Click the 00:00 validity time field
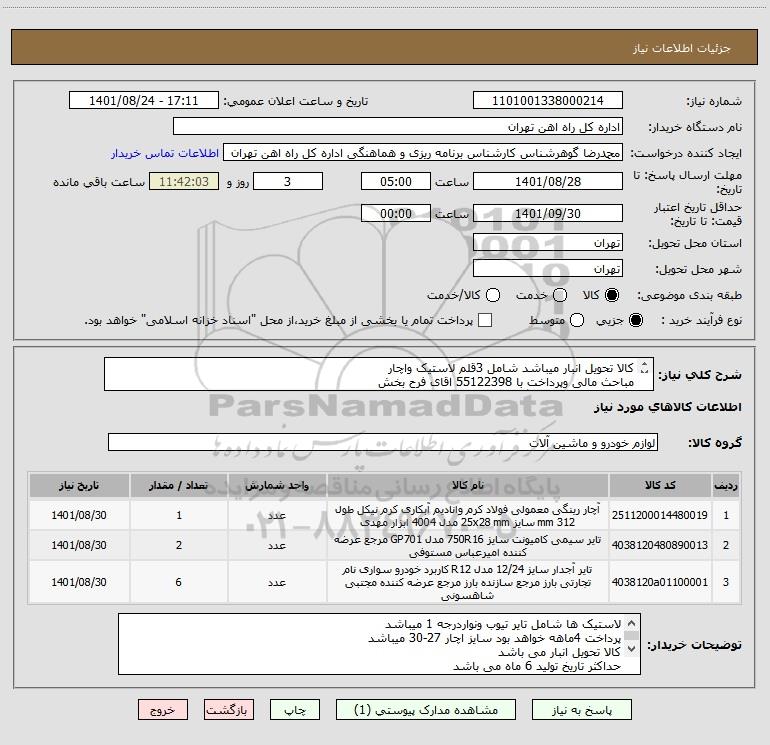 [396, 213]
